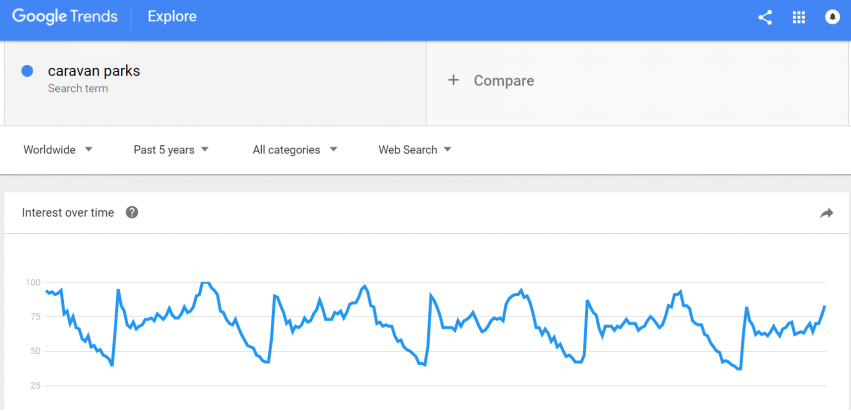Open the Google apps grid icon
The width and height of the screenshot is (851, 411).
click(x=798, y=17)
